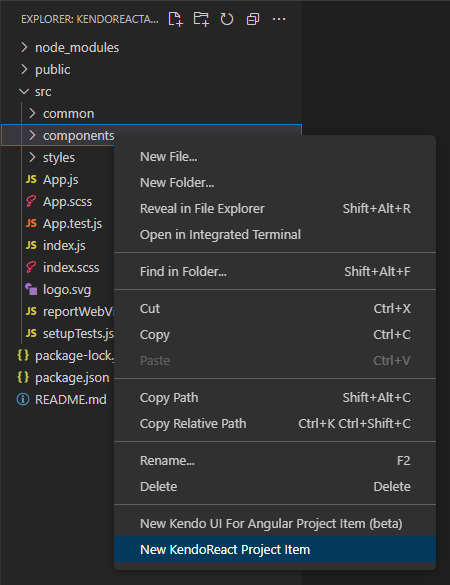Select Copy Relative Path menu entry
This screenshot has width=450, height=585.
(275, 423)
